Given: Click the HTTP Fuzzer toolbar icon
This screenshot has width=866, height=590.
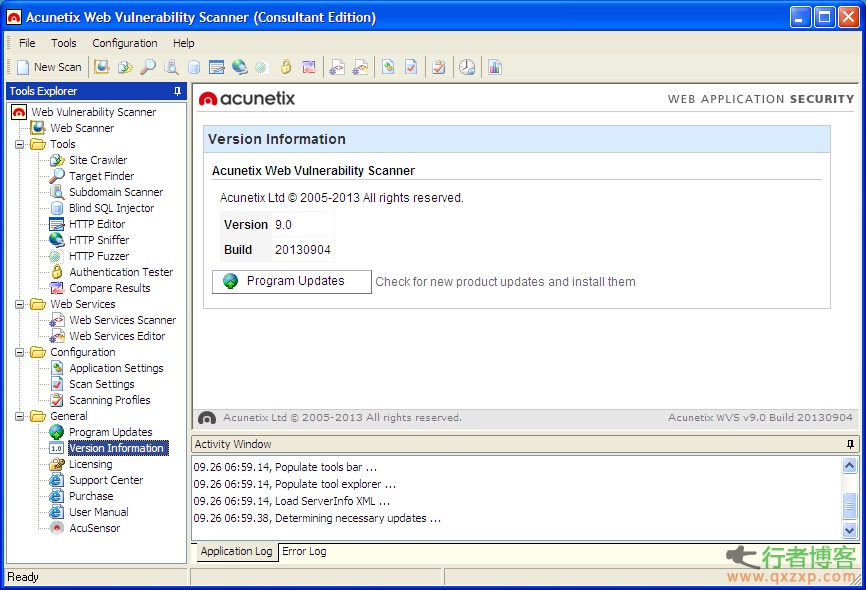Looking at the screenshot, I should [x=262, y=67].
